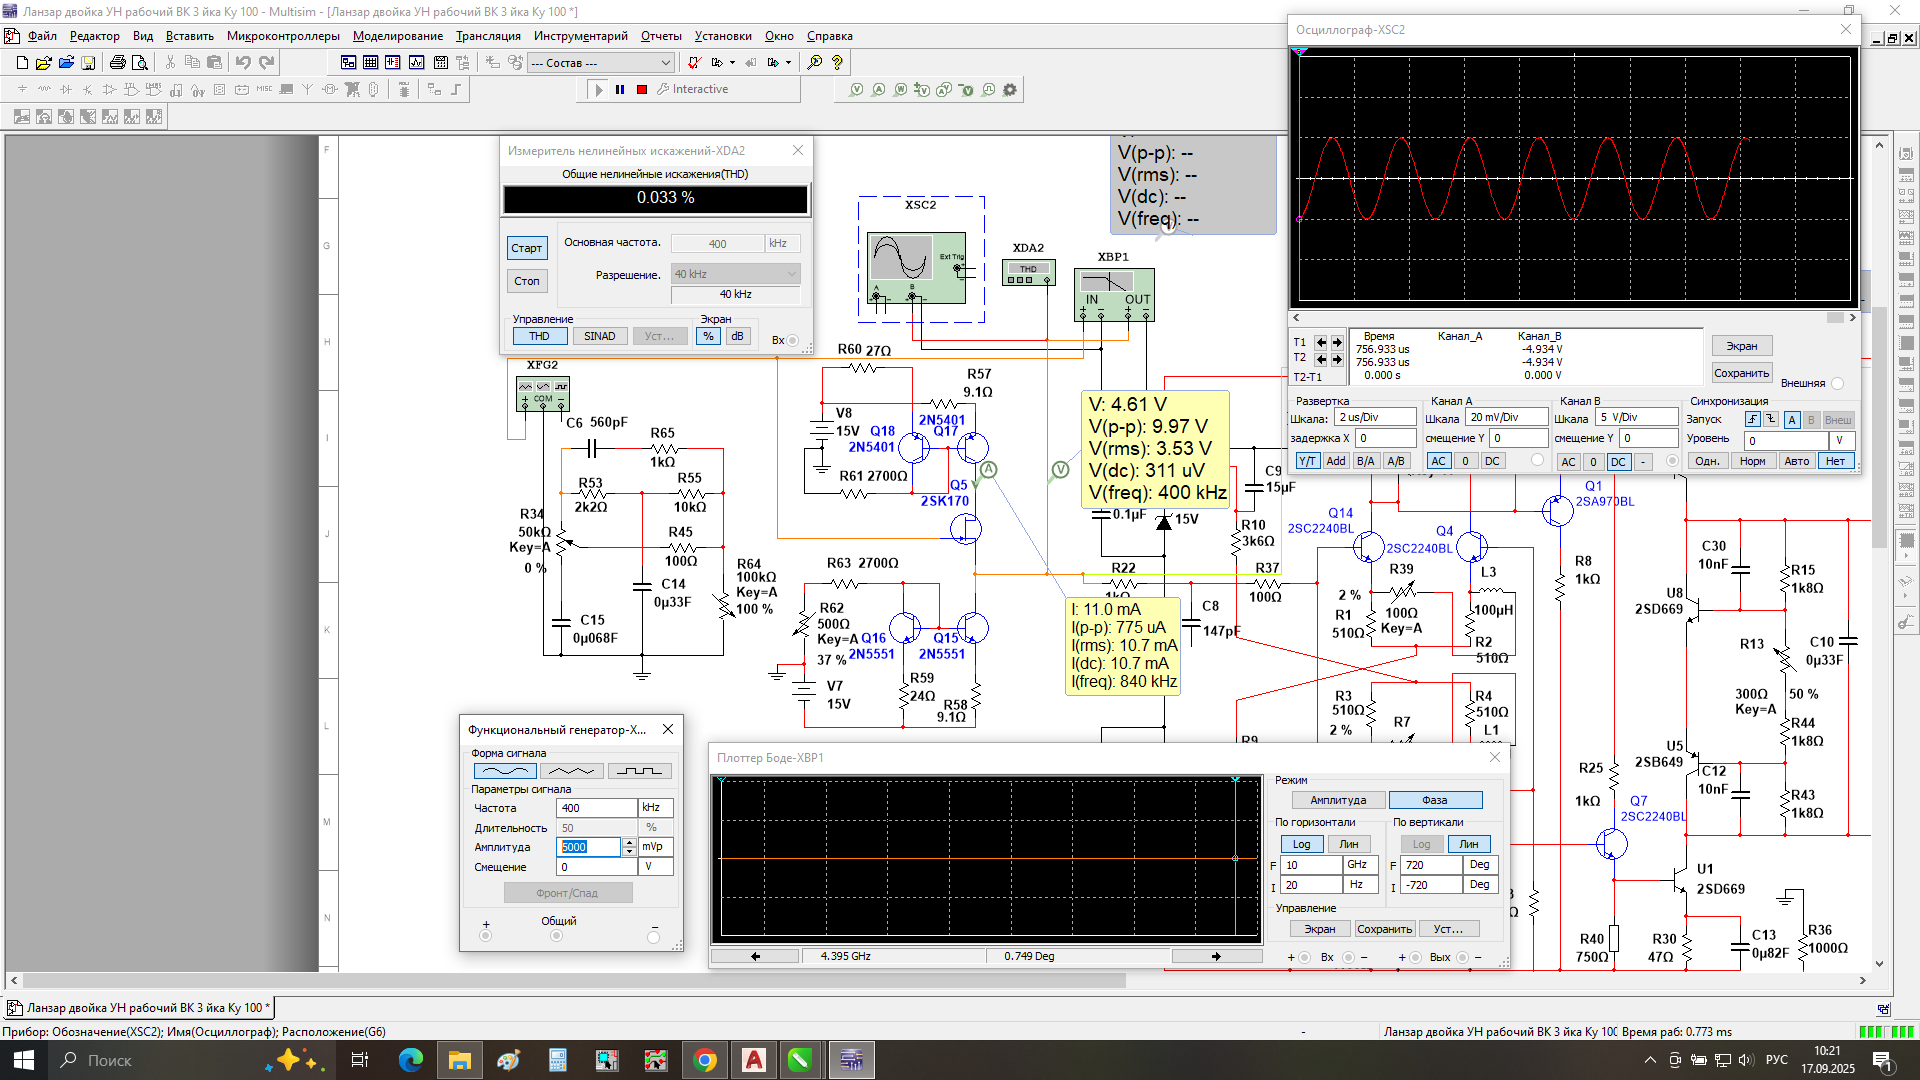The width and height of the screenshot is (1920, 1080).
Task: Switch Bode plotter to Амплитуда mode
Action: click(x=1337, y=801)
